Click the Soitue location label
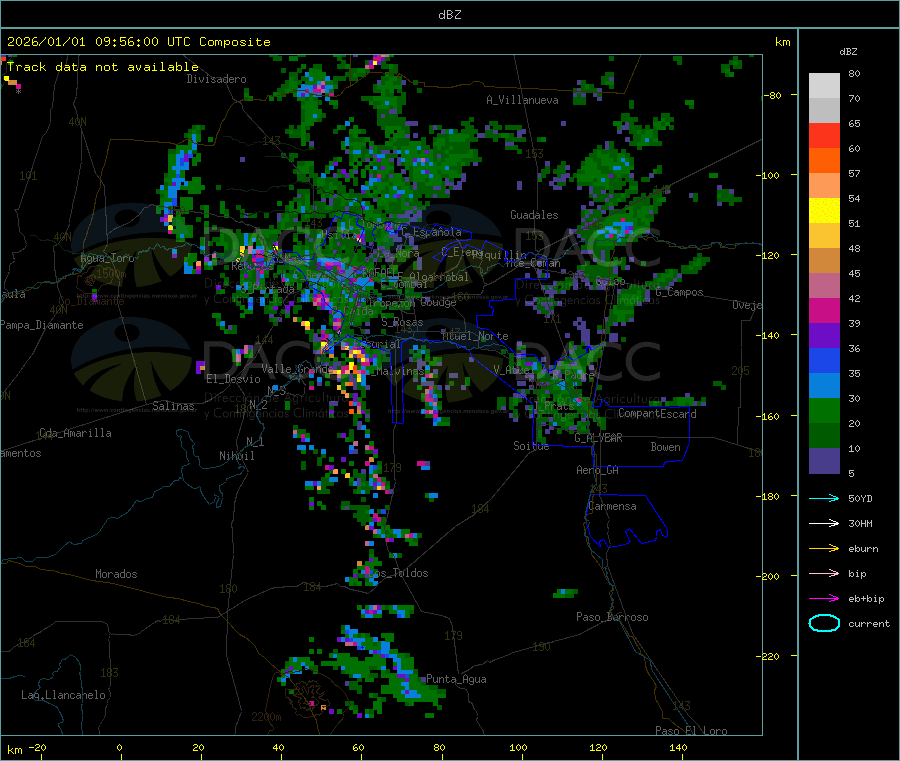The height and width of the screenshot is (761, 900). tap(531, 446)
